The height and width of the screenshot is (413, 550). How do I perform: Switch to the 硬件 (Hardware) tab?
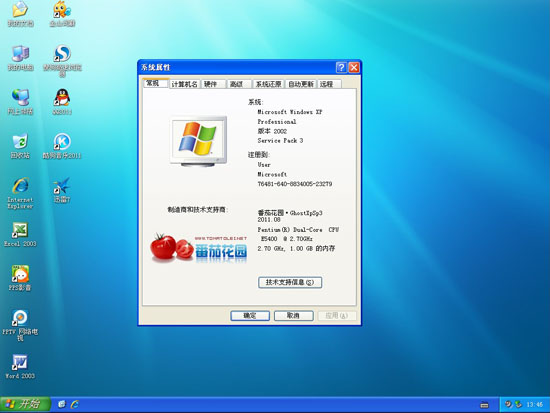click(x=213, y=84)
